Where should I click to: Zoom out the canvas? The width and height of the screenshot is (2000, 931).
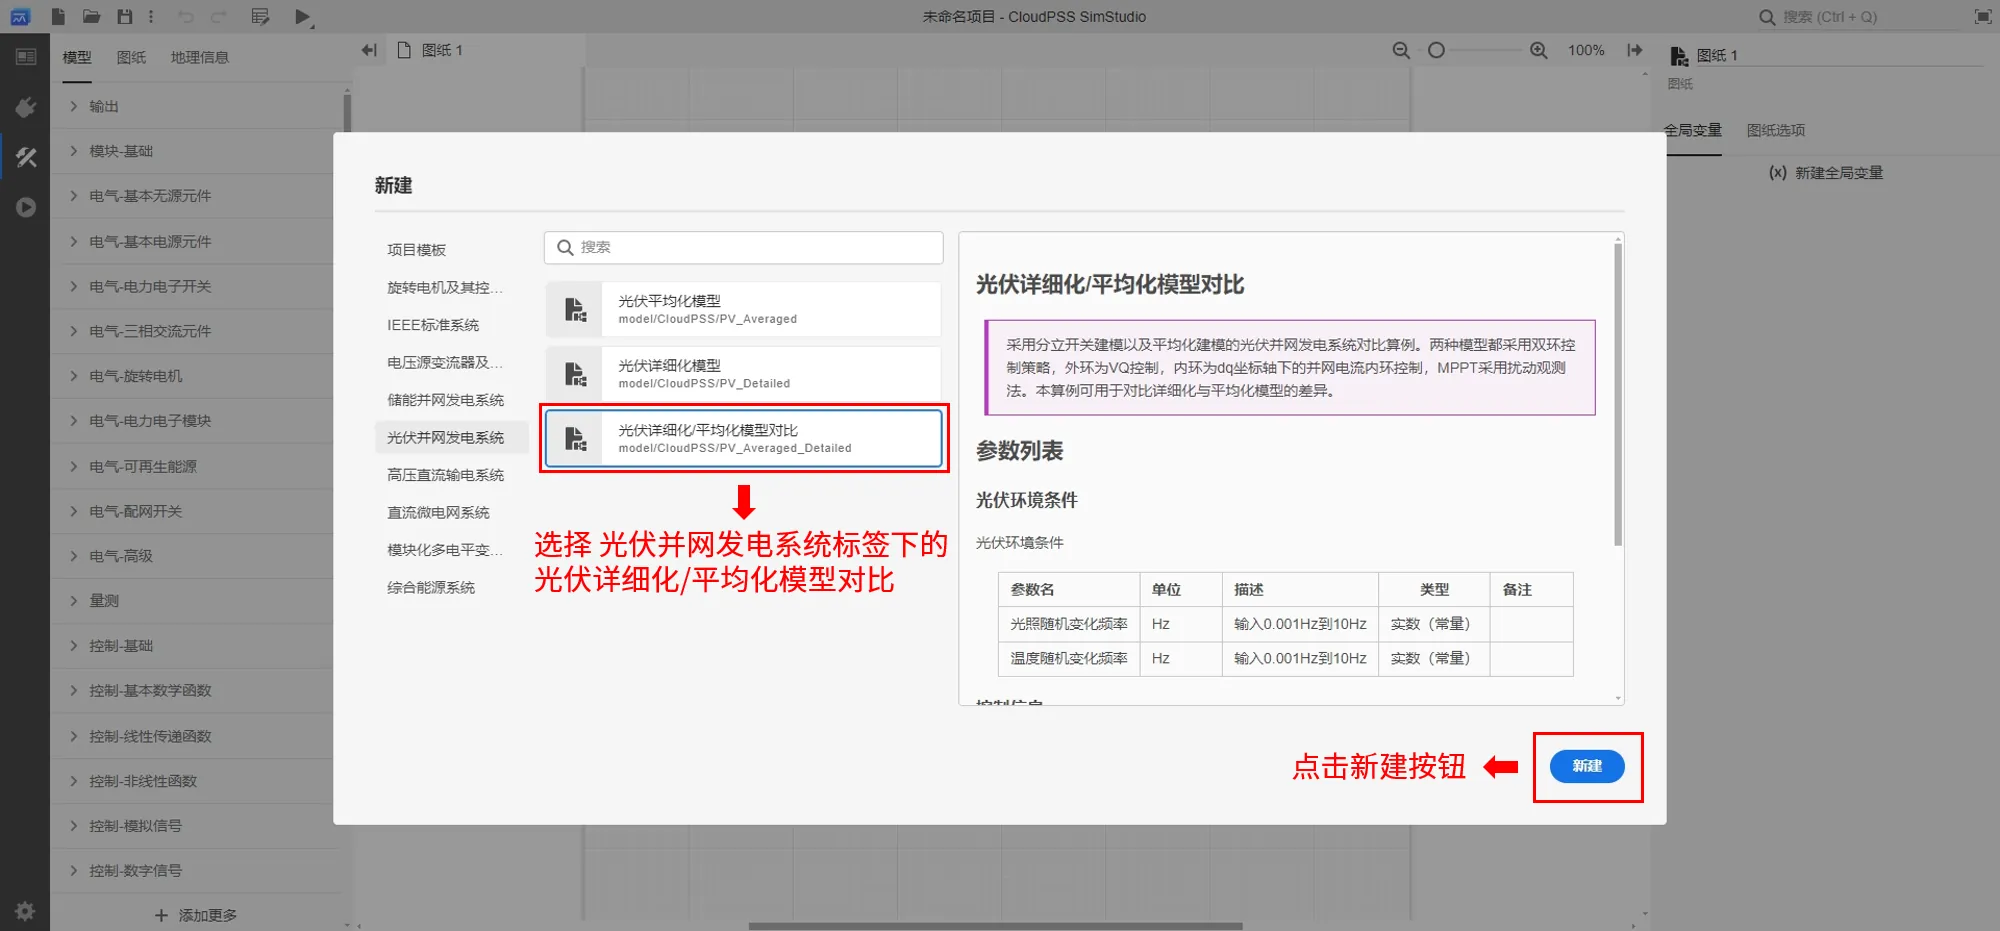pyautogui.click(x=1401, y=50)
